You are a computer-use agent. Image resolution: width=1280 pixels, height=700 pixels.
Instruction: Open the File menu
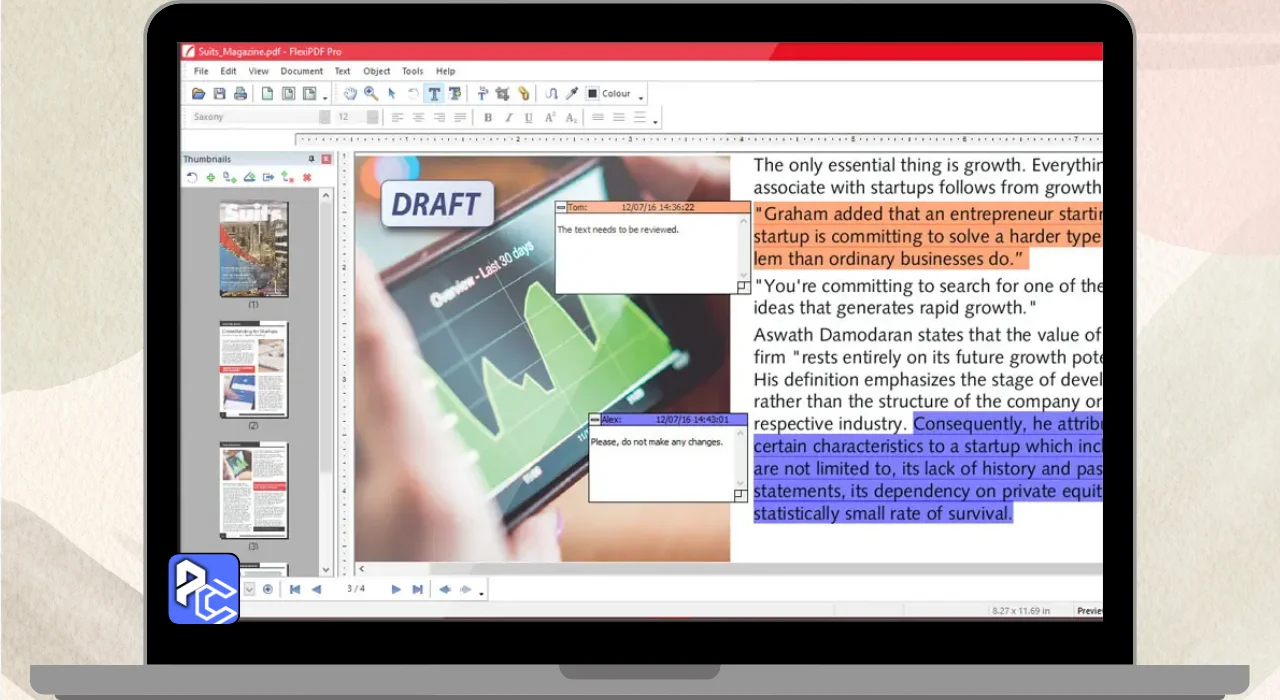[x=201, y=71]
